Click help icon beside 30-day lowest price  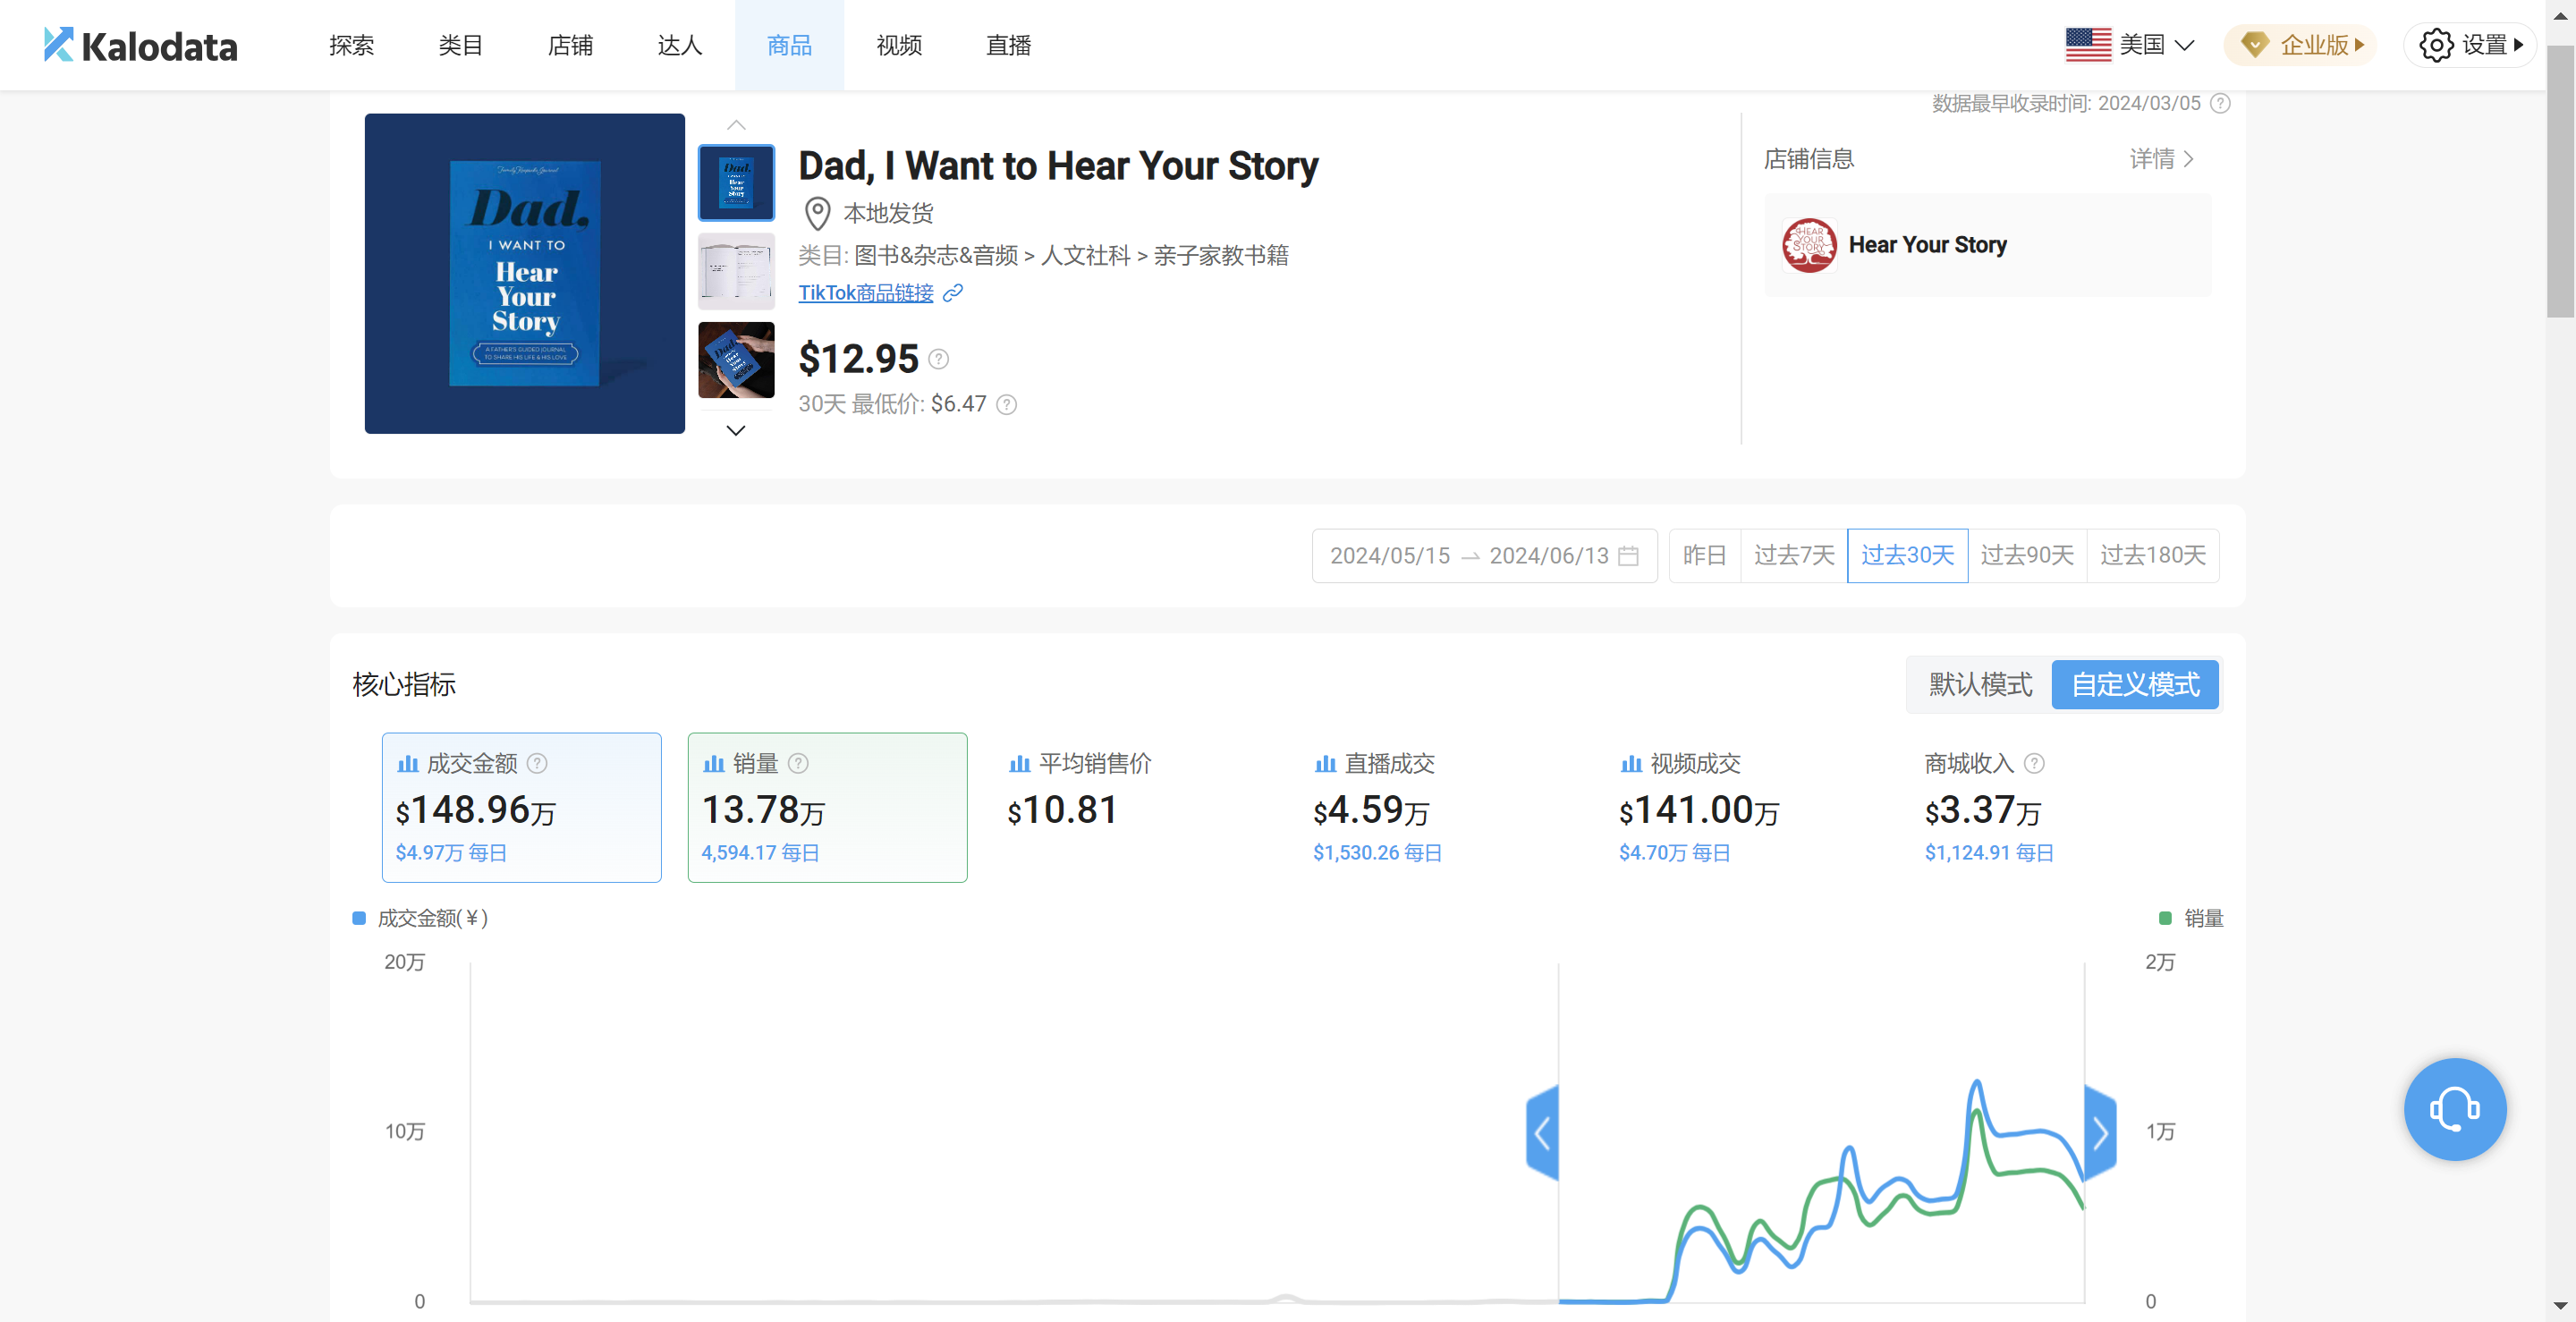[1007, 404]
